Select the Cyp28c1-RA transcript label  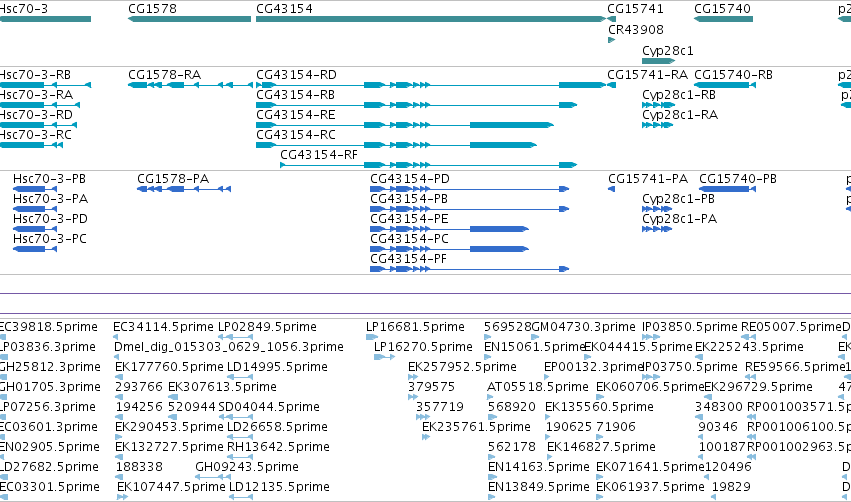(x=680, y=115)
